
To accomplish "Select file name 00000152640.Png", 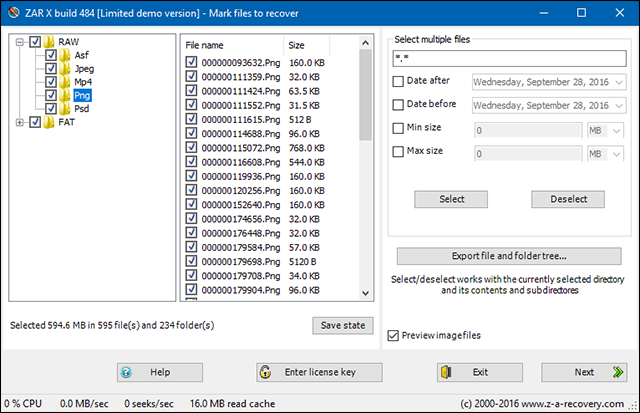I will 241,204.
